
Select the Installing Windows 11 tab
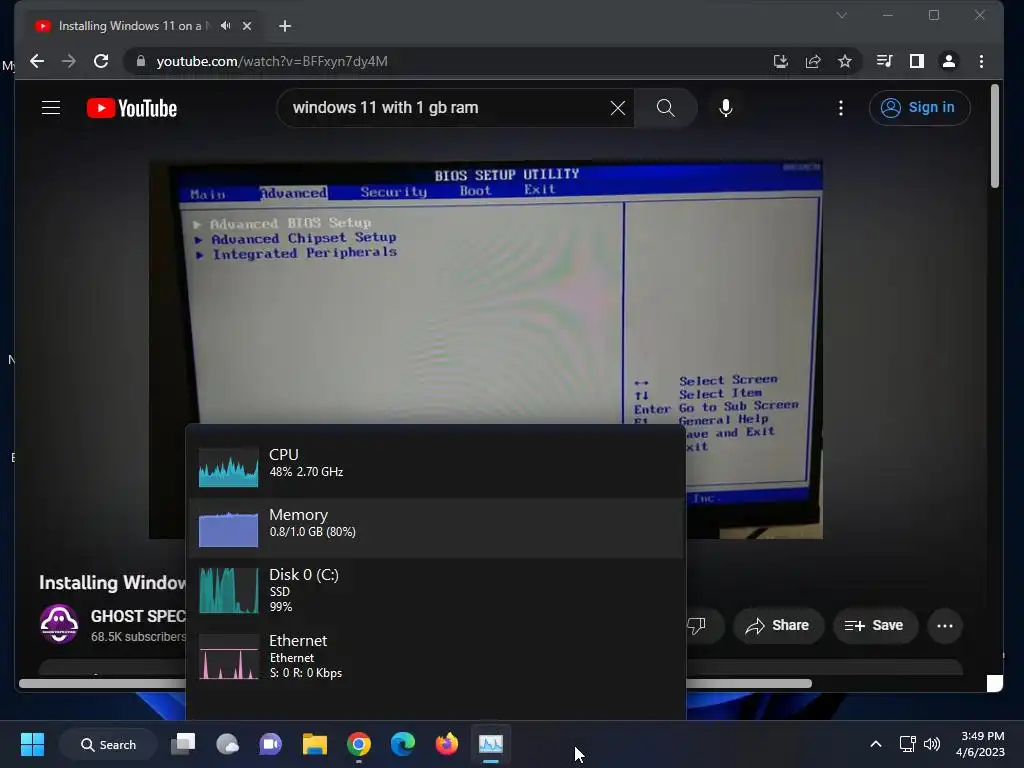click(x=130, y=26)
